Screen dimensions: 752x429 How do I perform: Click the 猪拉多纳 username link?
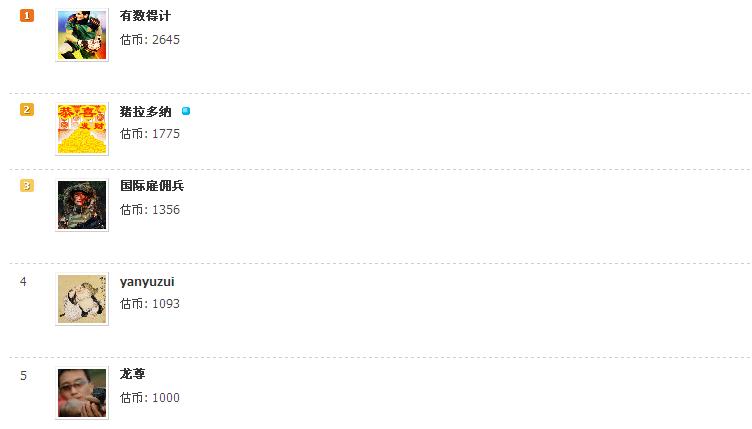(x=146, y=111)
